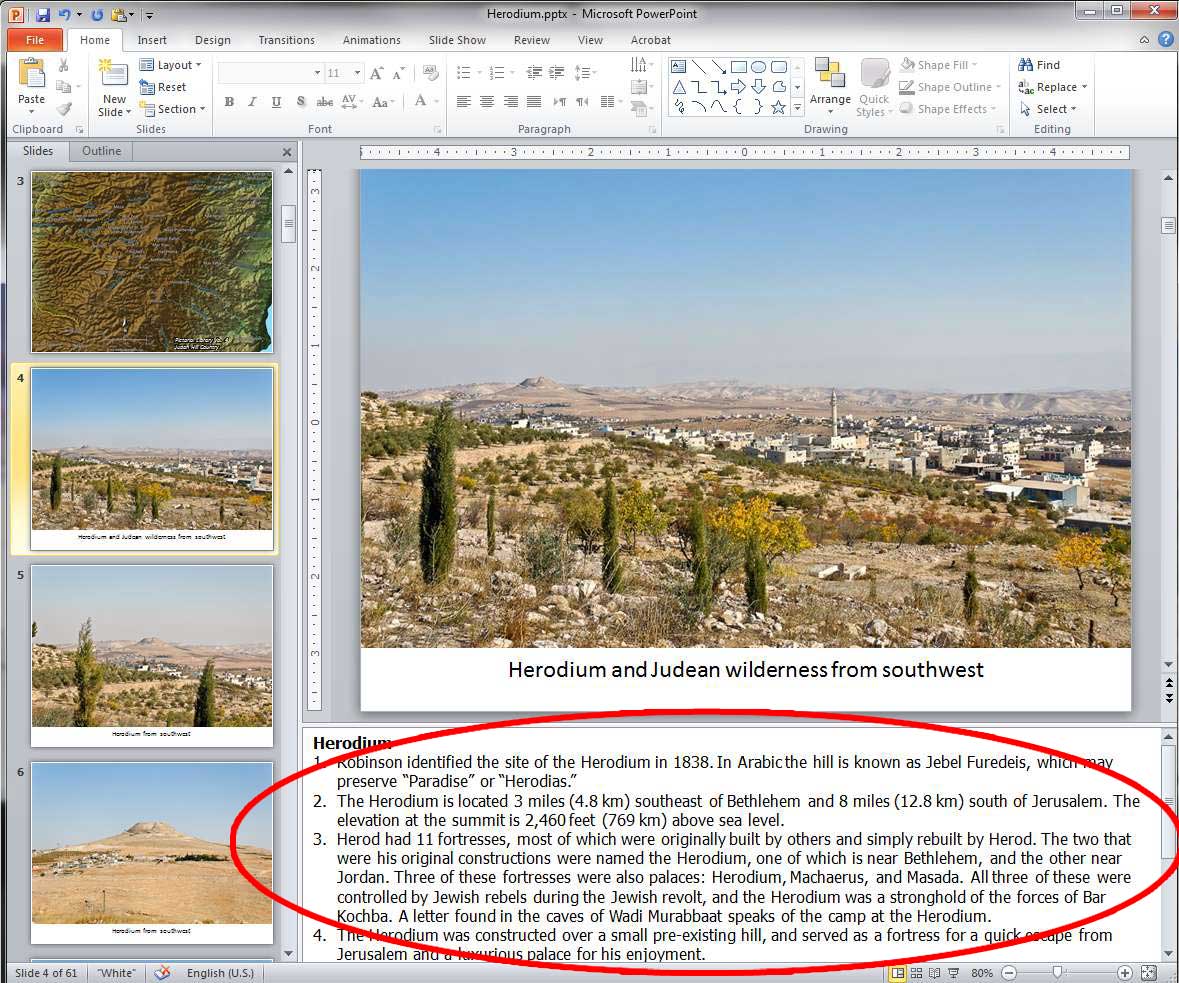Click the spell check icon in status bar

(161, 972)
